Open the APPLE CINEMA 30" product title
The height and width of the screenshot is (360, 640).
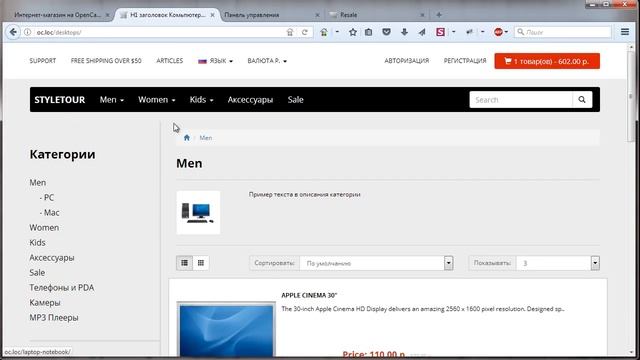tap(309, 295)
